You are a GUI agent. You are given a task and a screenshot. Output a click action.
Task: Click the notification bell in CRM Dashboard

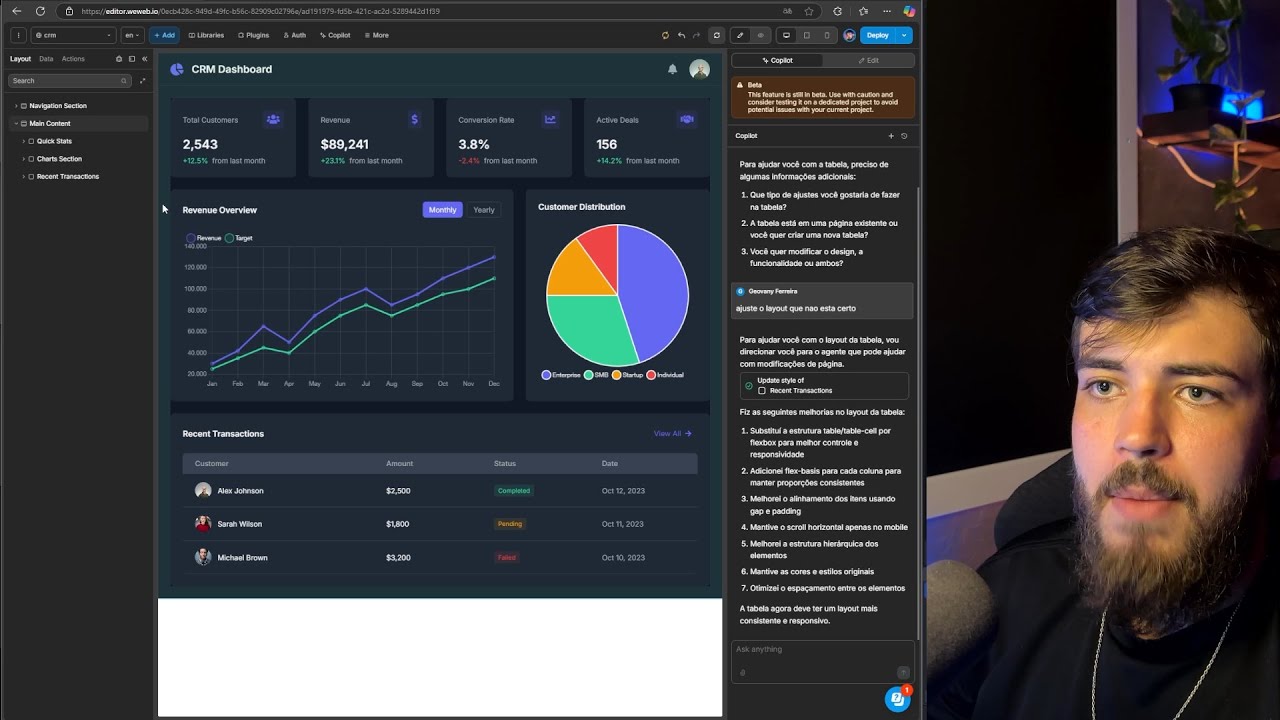672,69
